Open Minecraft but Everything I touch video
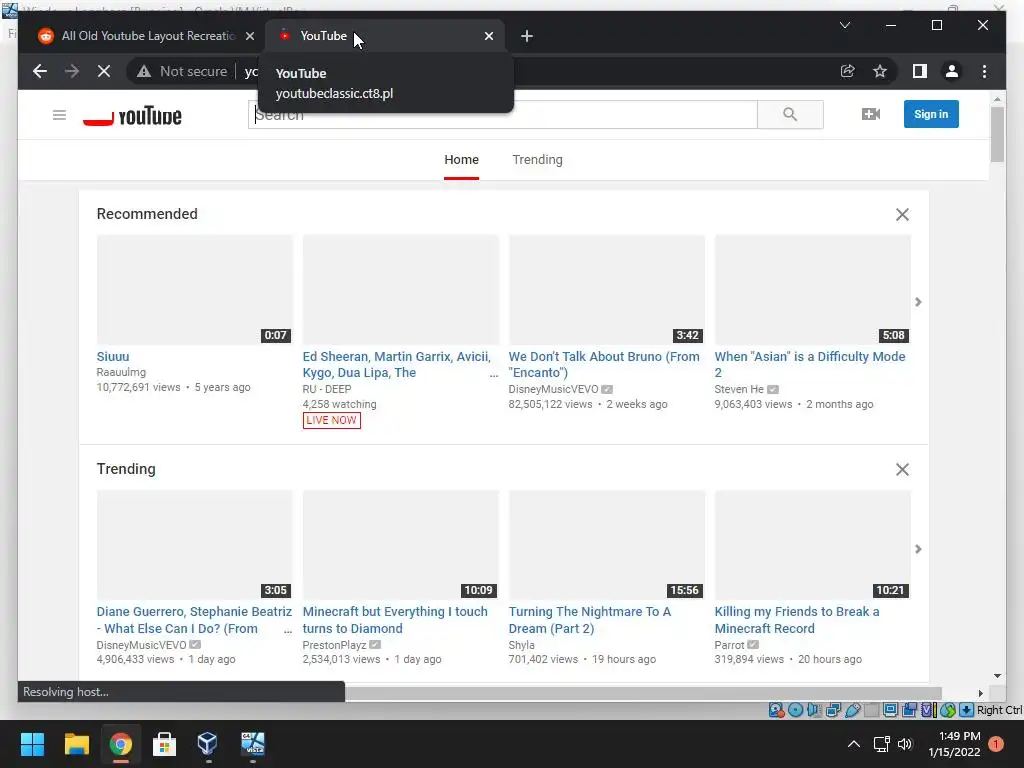The image size is (1024, 768). [395, 620]
